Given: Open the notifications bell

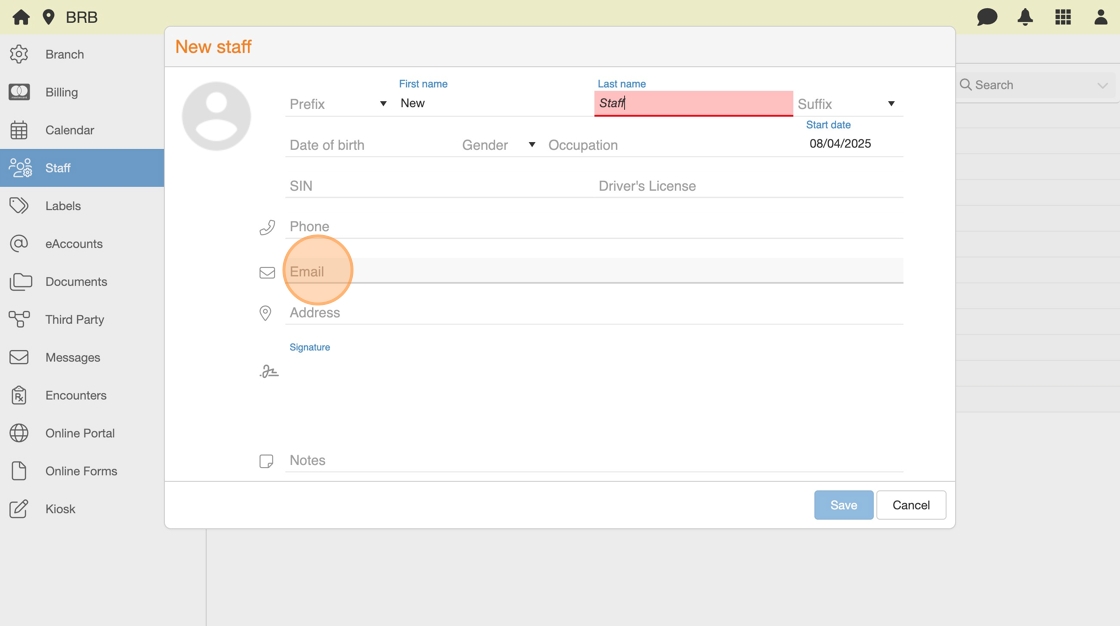Looking at the screenshot, I should tap(1025, 17).
